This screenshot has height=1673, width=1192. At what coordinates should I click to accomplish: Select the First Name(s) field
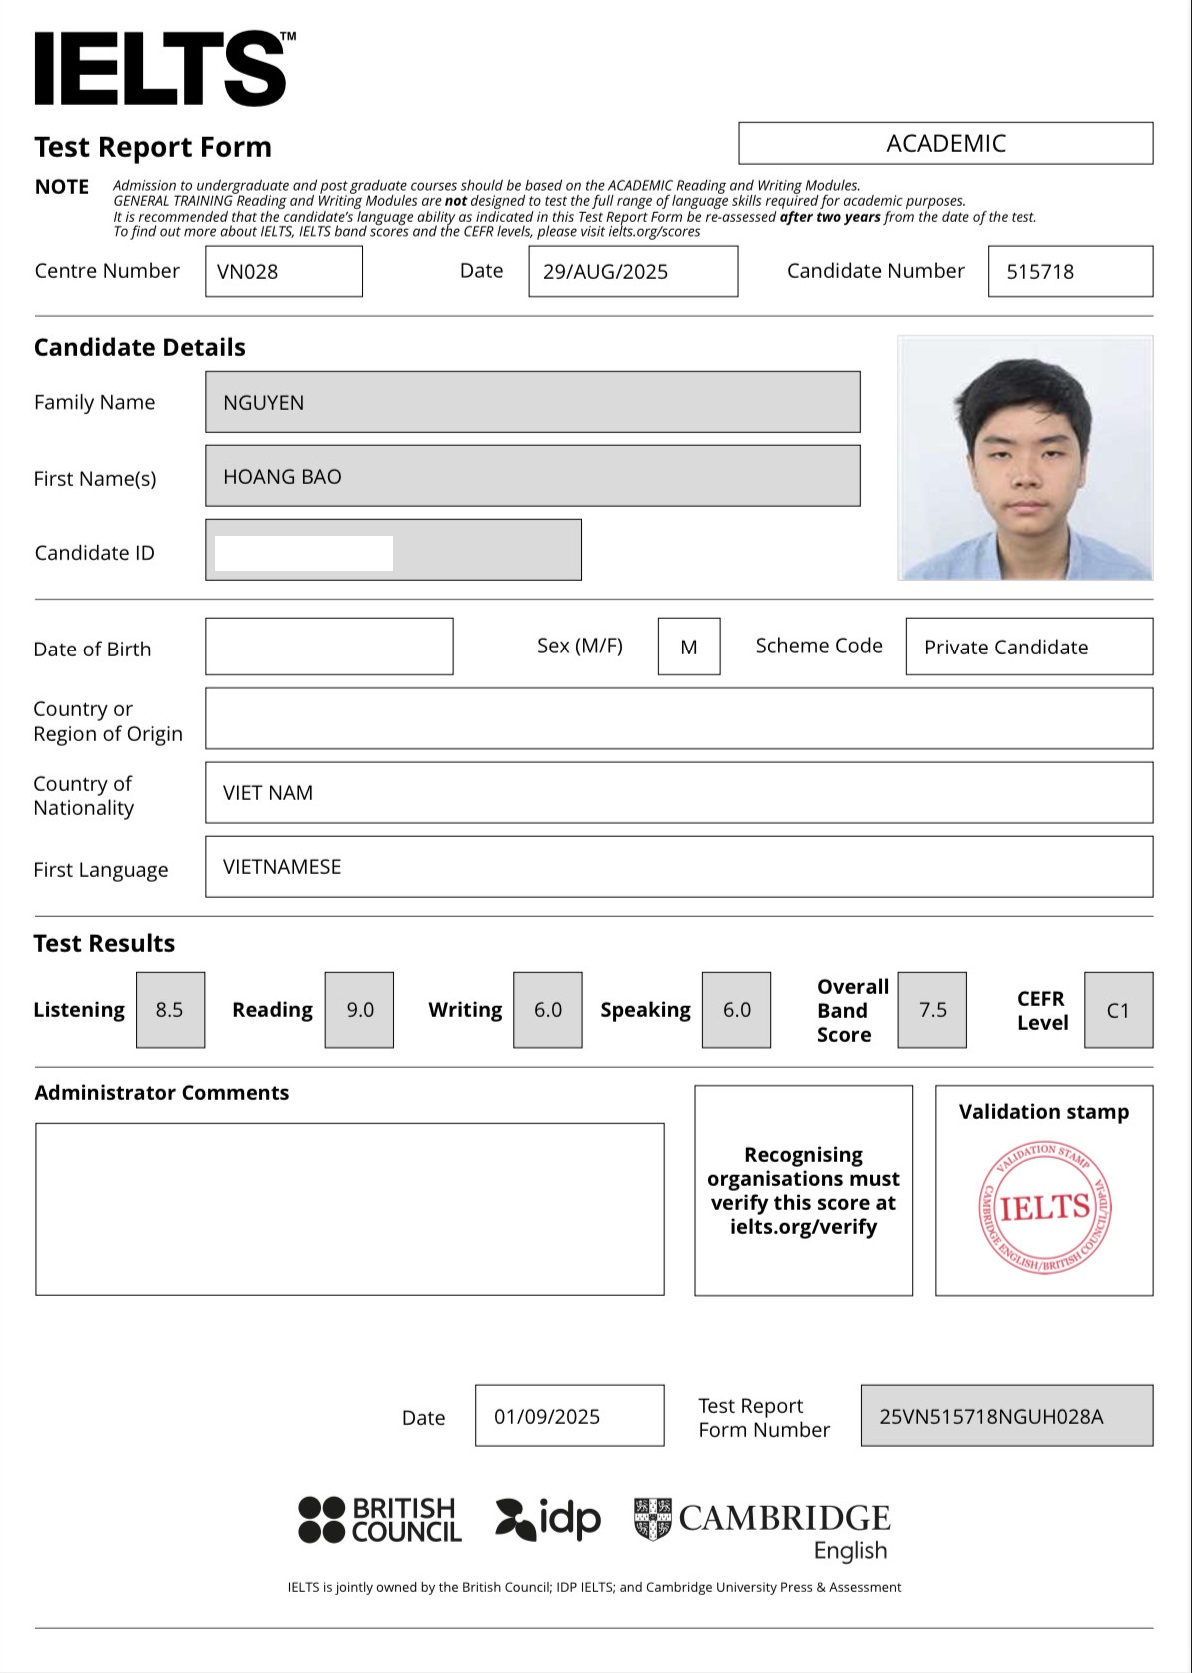532,476
